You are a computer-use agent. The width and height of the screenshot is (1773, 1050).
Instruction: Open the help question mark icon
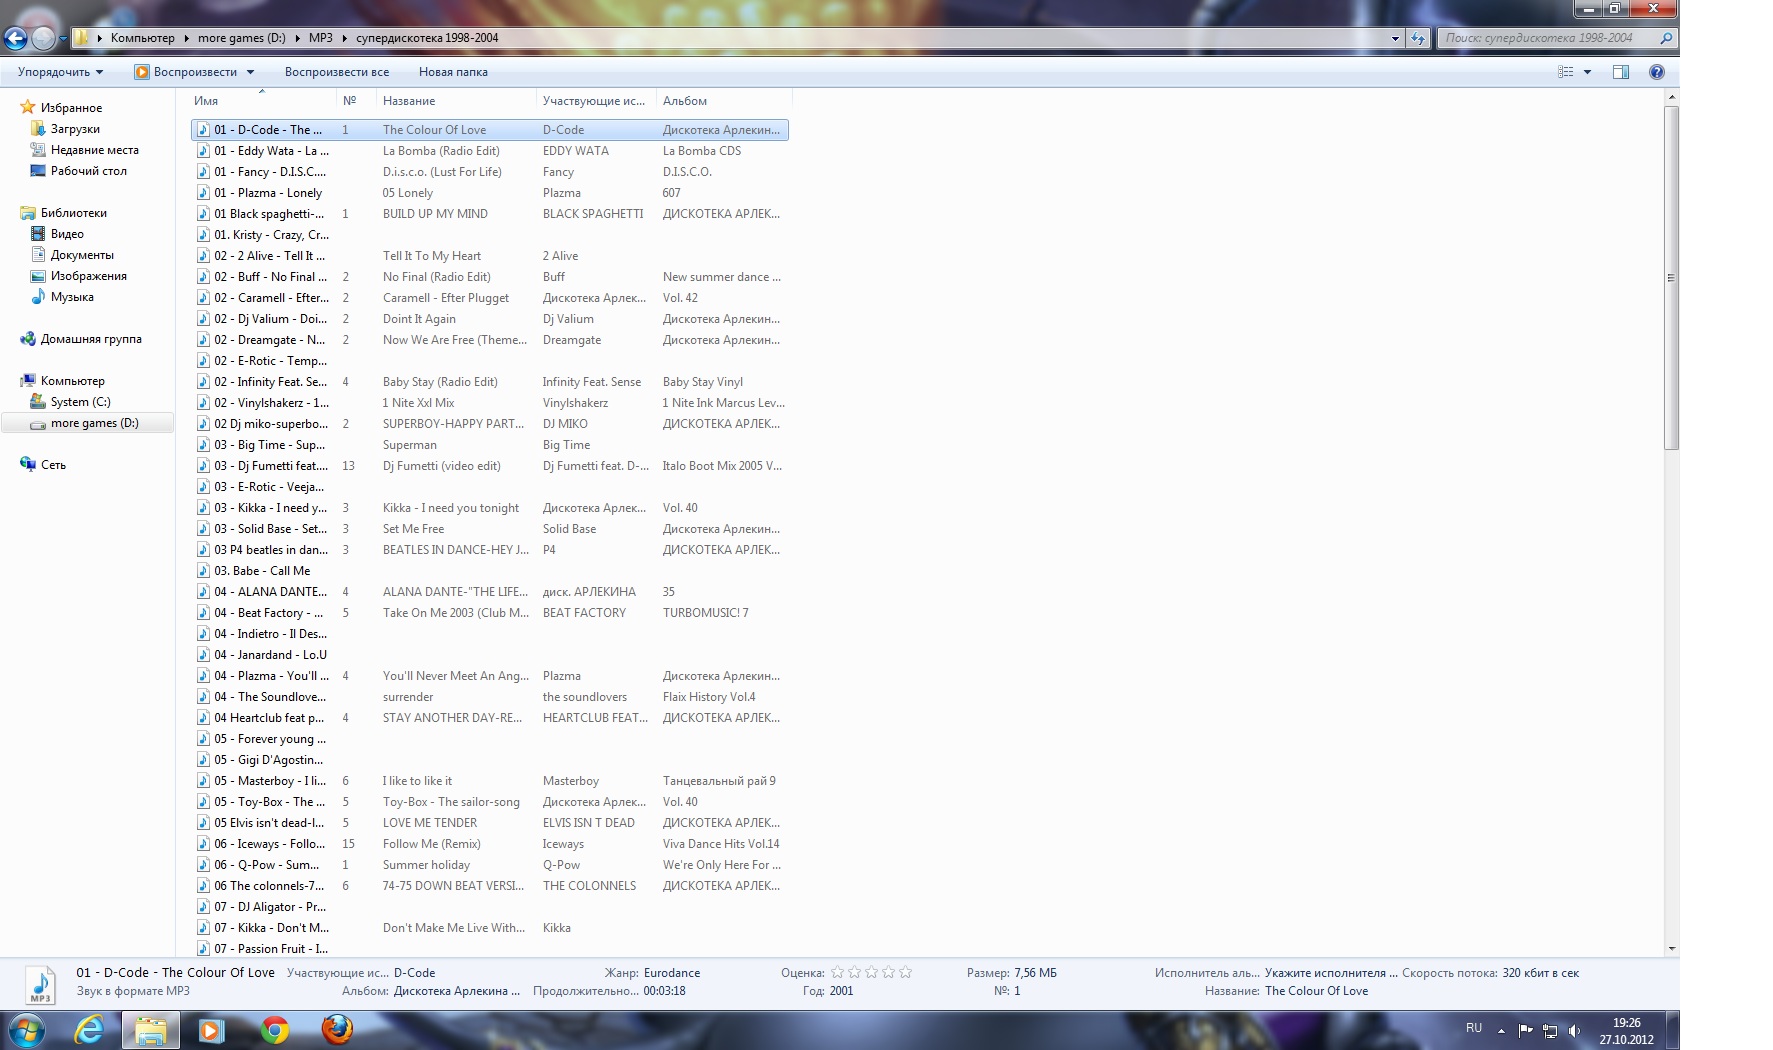[x=1657, y=72]
